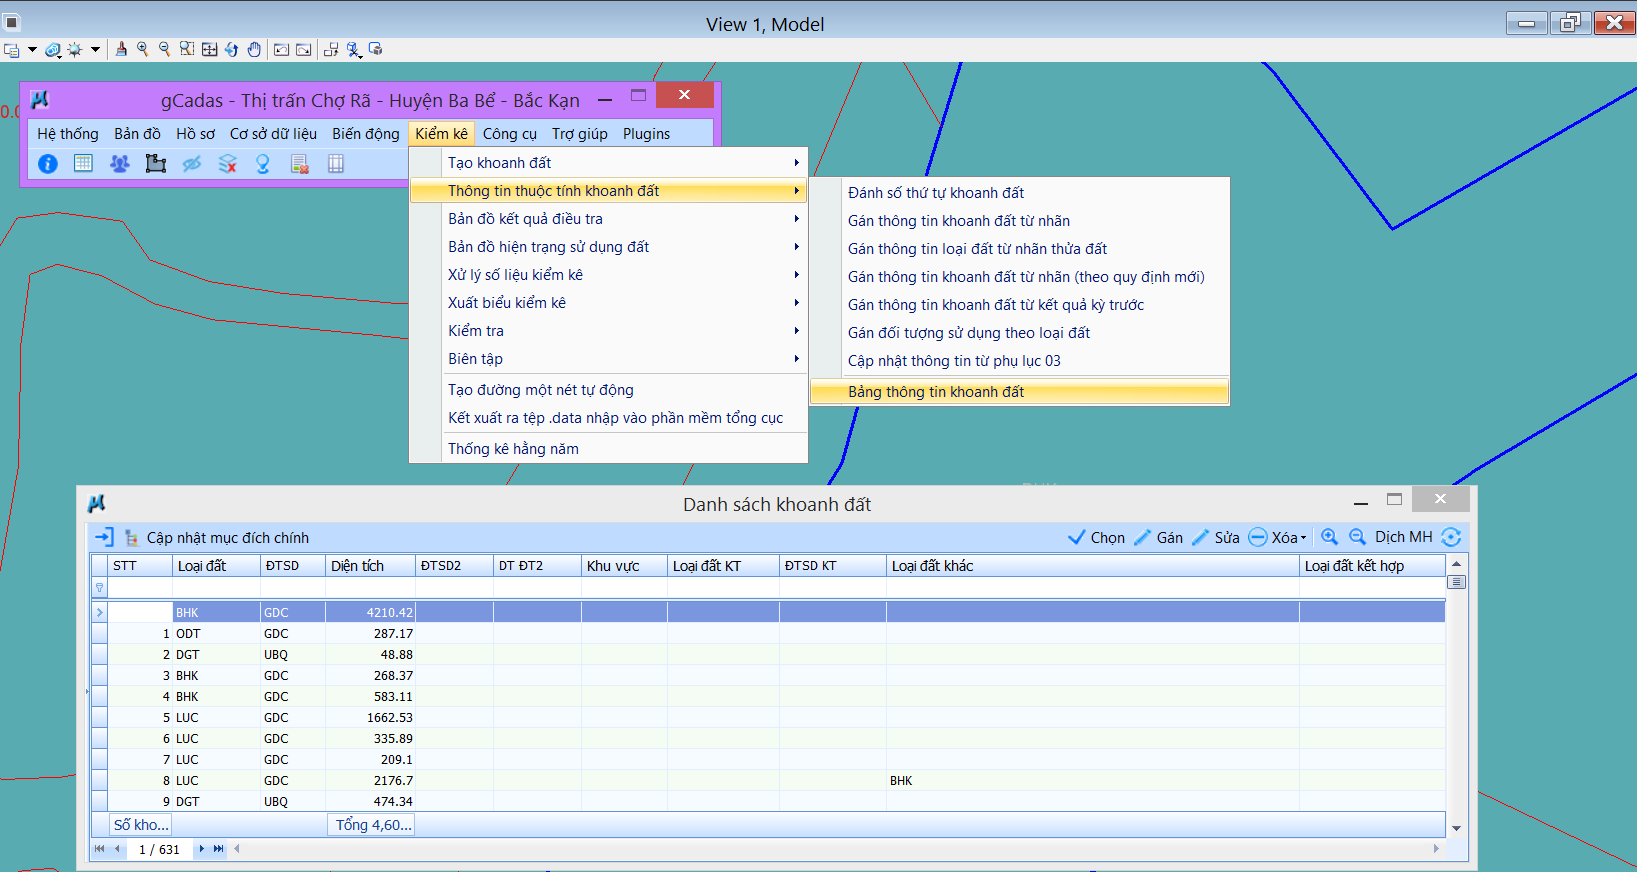Click the fit view icon in view toolbar
Viewport: 1637px width, 872px height.
(209, 49)
